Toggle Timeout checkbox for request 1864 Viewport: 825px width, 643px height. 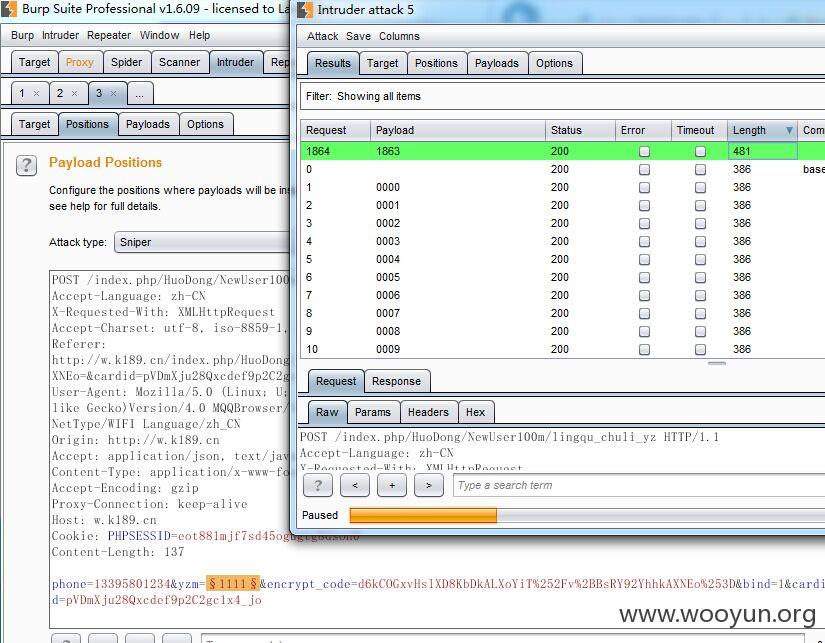[700, 152]
